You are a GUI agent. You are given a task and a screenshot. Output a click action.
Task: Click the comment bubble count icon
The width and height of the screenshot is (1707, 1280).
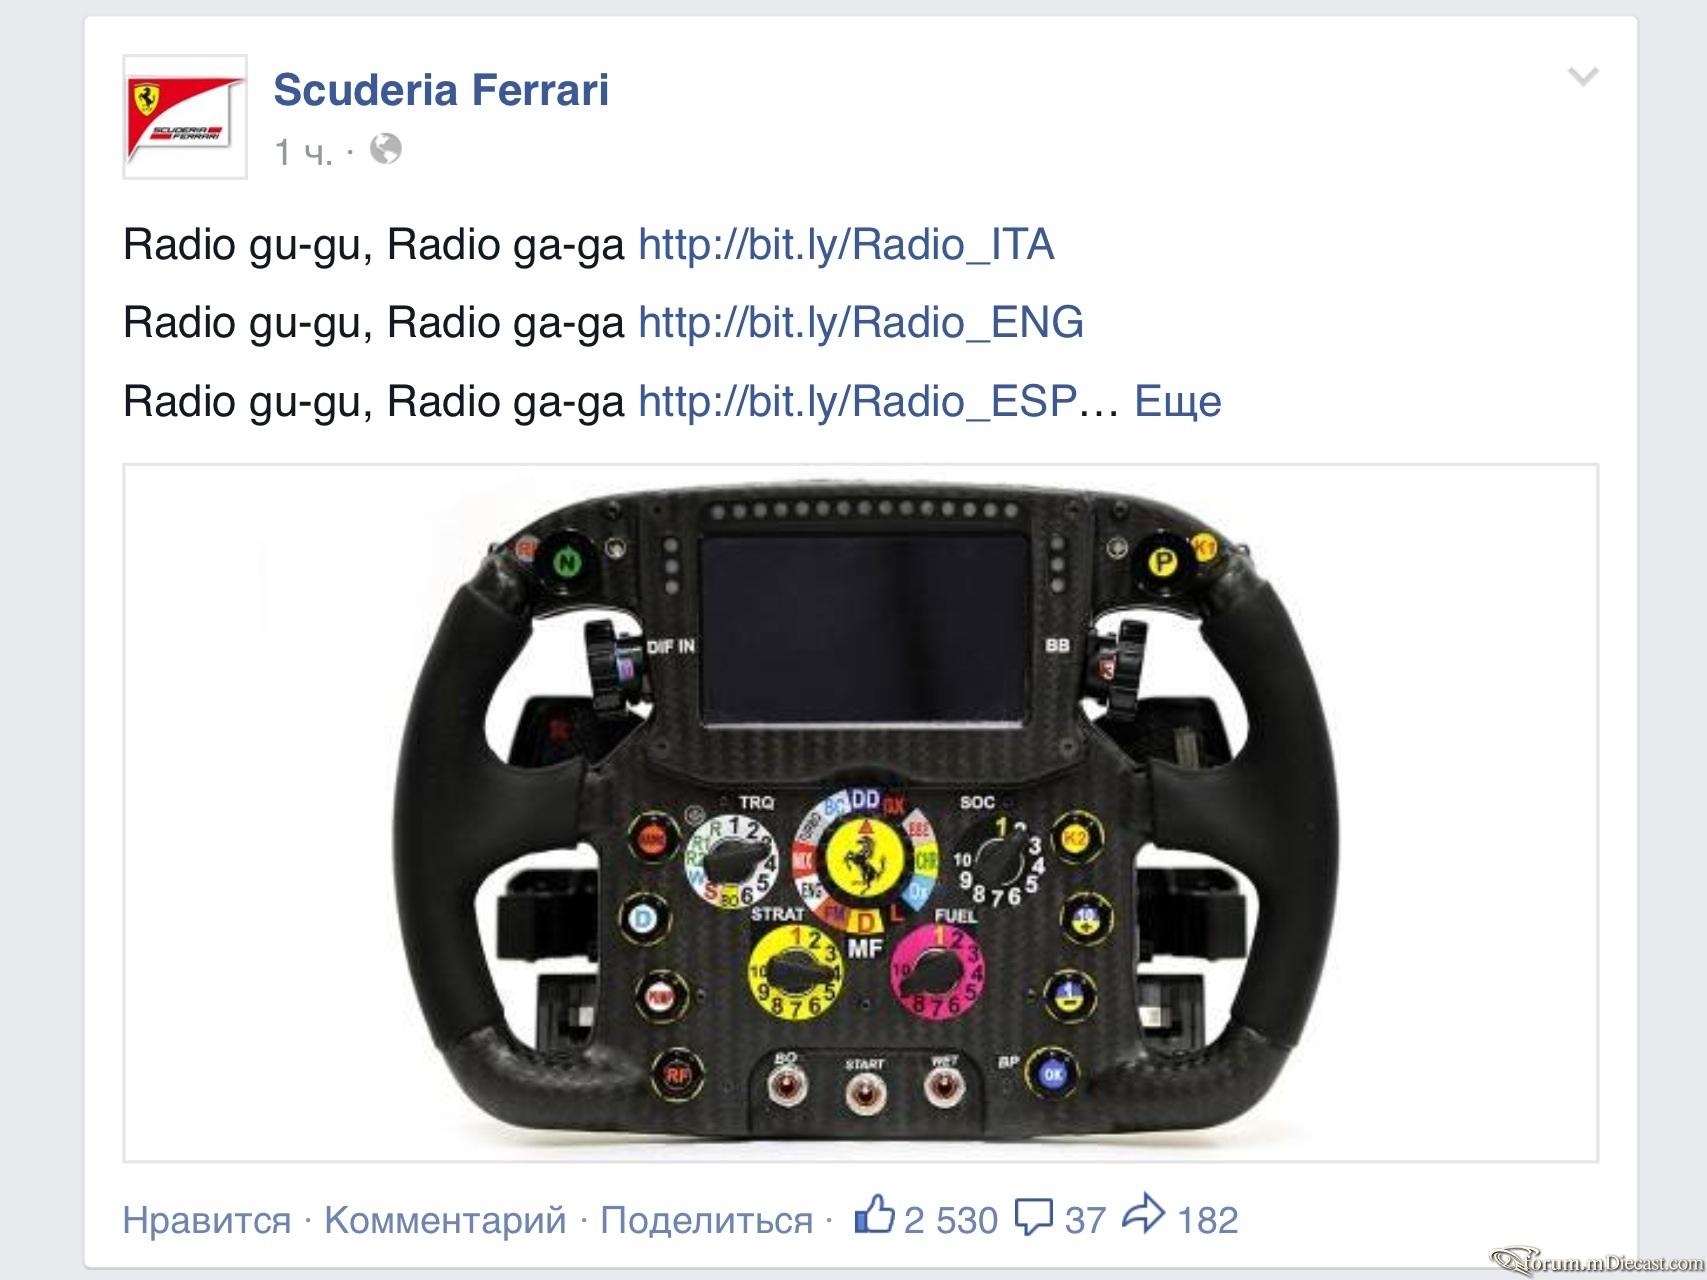[x=1034, y=1217]
